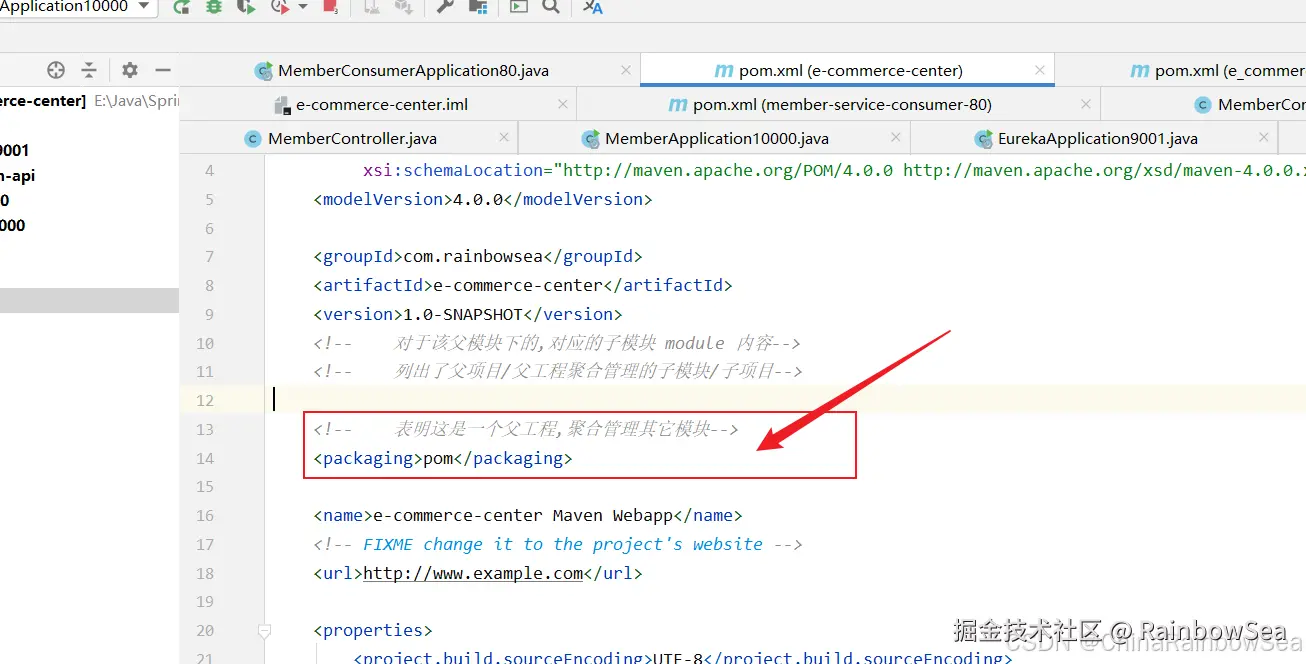Open Project Structure icon in toolbar
This screenshot has width=1306, height=664.
478,7
